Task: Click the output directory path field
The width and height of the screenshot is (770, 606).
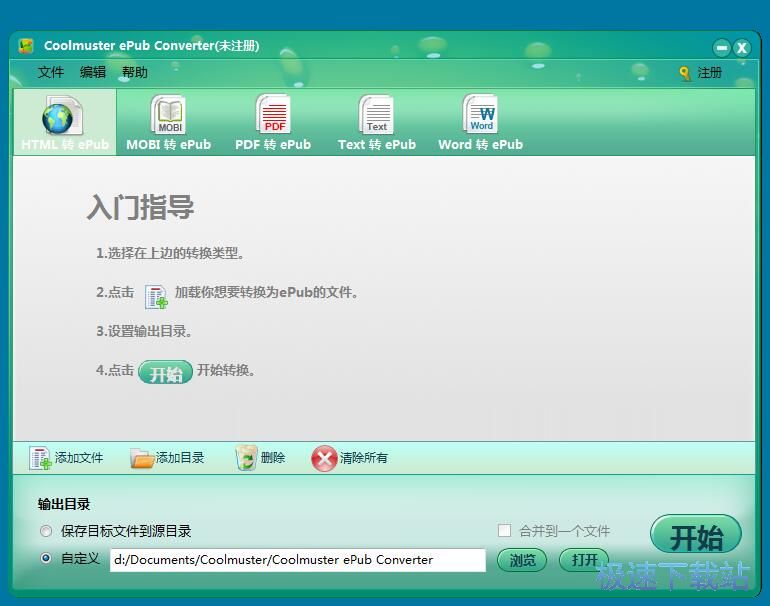Action: tap(298, 560)
